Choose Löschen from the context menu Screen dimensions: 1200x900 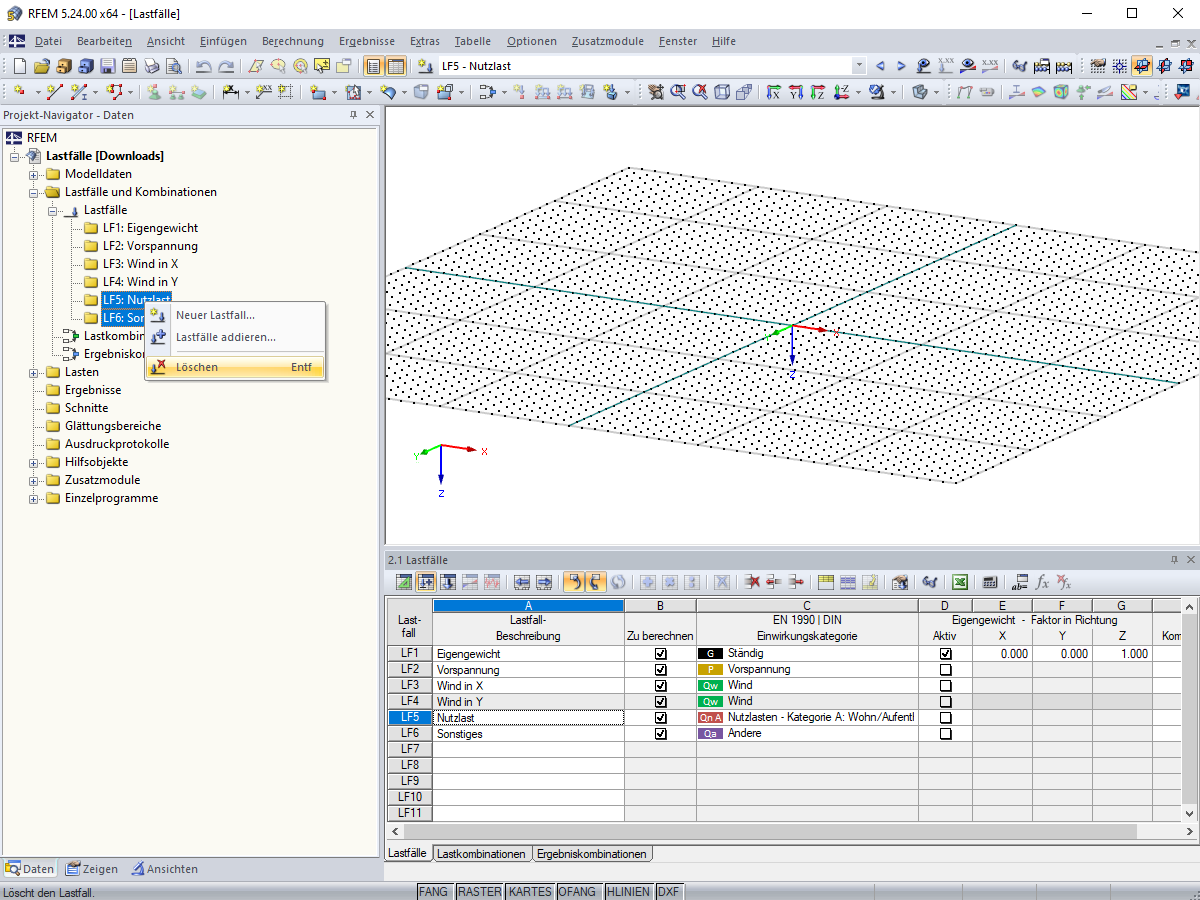tap(197, 367)
